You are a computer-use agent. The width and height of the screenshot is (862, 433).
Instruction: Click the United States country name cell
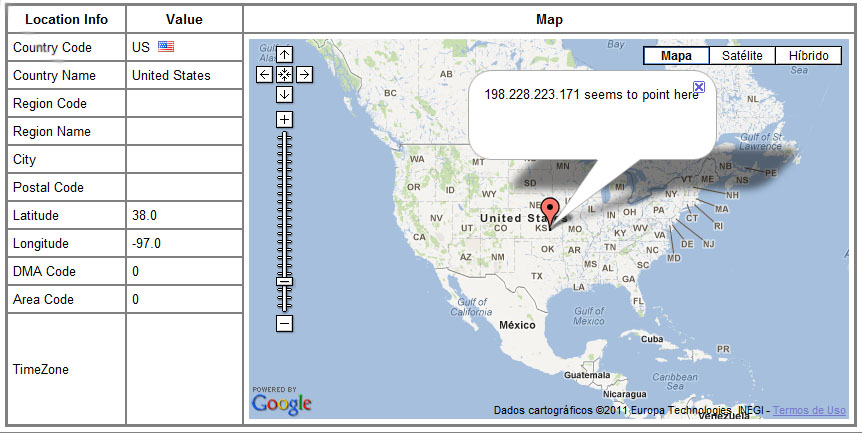click(171, 75)
